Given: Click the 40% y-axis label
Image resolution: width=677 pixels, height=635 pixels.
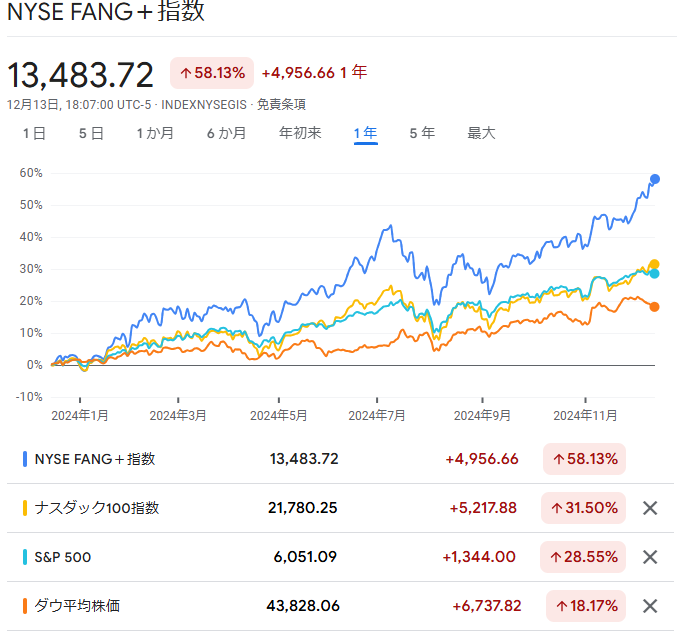Looking at the screenshot, I should pyautogui.click(x=31, y=237).
